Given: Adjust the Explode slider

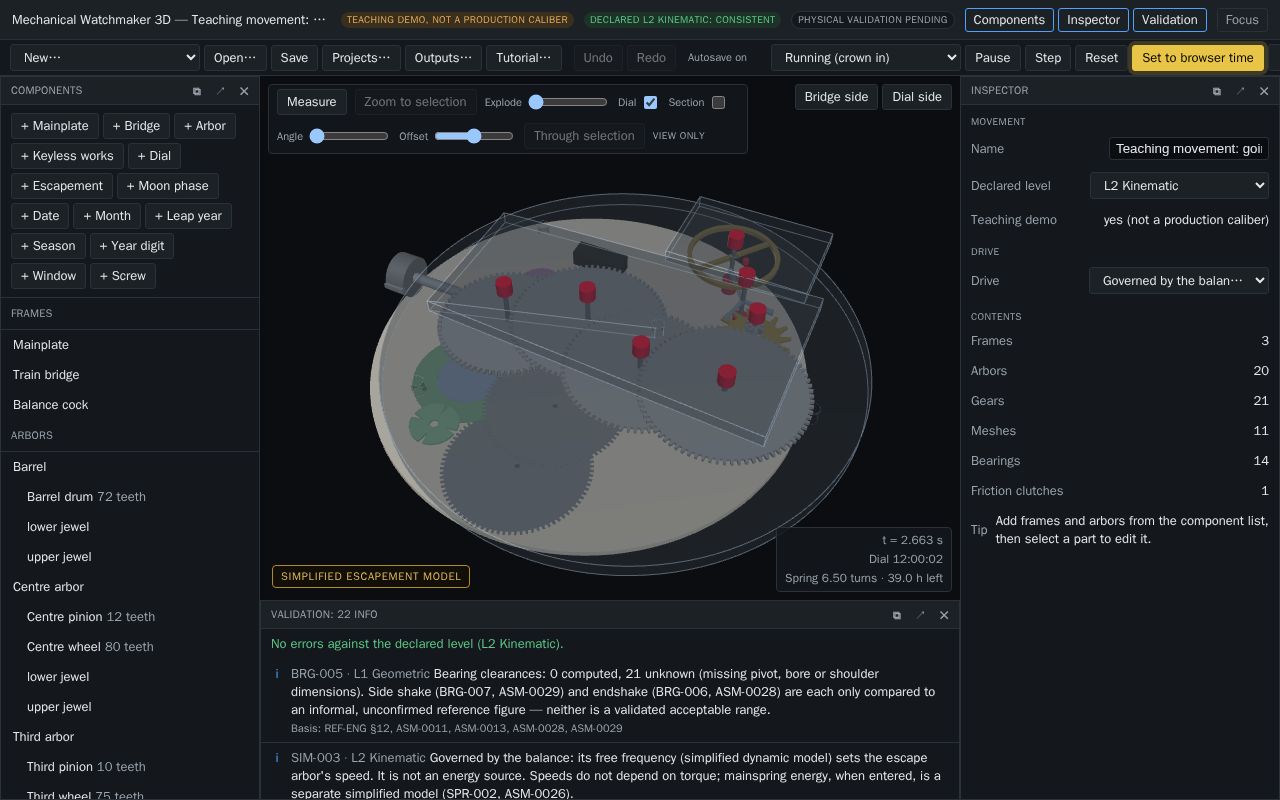Looking at the screenshot, I should coord(568,102).
